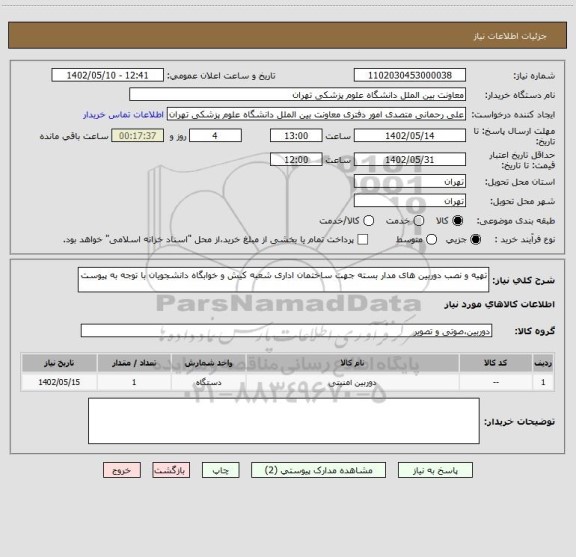Click the deadline hour field 13:00
Viewport: 576px width, 557px height.
tap(296, 136)
